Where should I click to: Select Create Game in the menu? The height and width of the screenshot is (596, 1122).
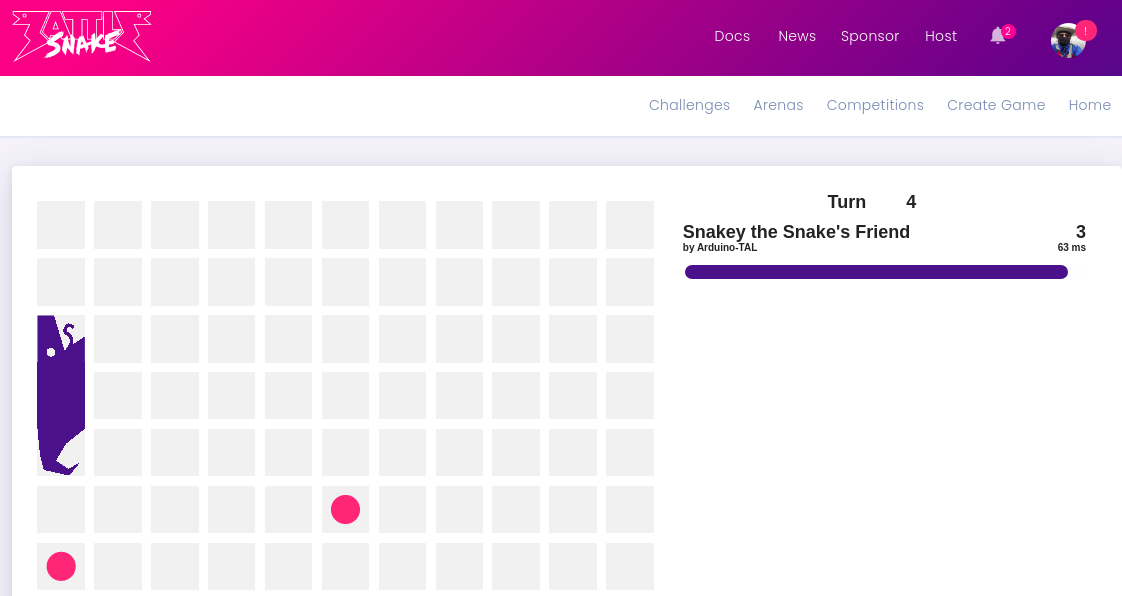(x=996, y=105)
